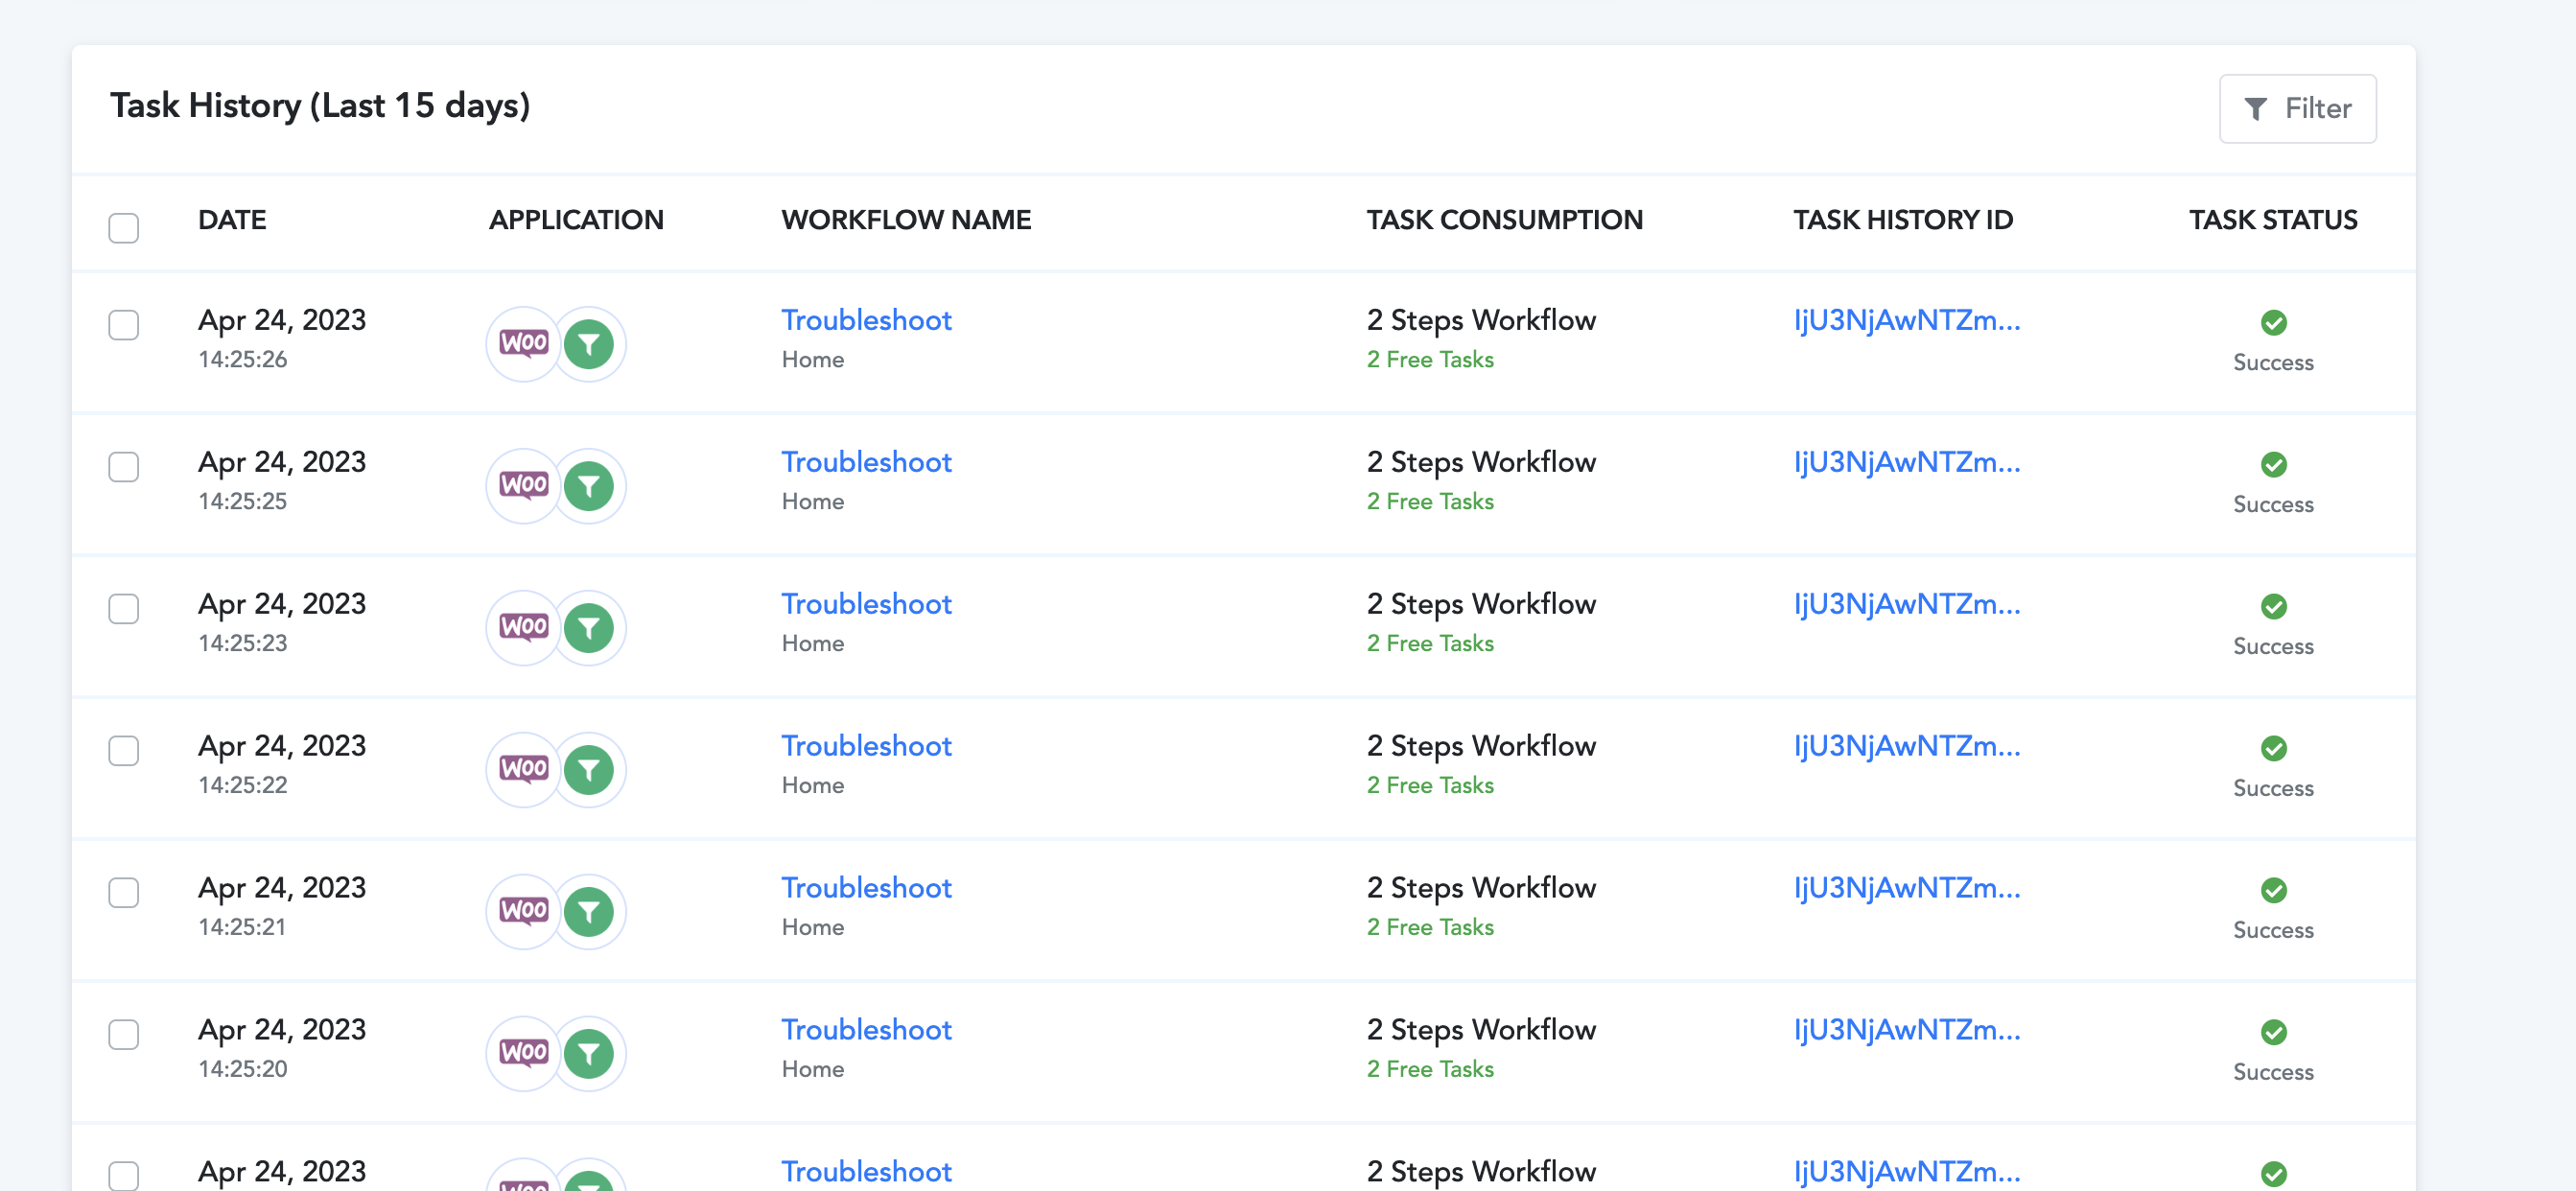Click the green success checkmark in the 14:25:26 row
This screenshot has width=2576, height=1191.
tap(2273, 322)
